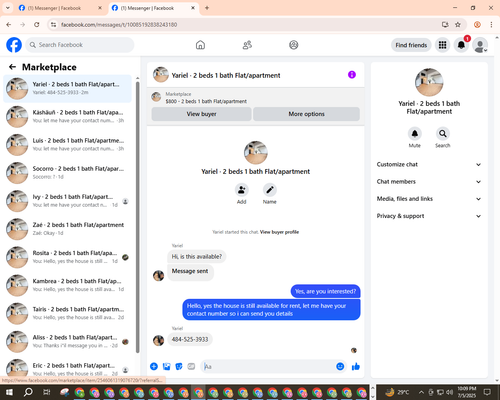500x400 pixels.
Task: Show hidden system tray icons
Action: point(421,392)
